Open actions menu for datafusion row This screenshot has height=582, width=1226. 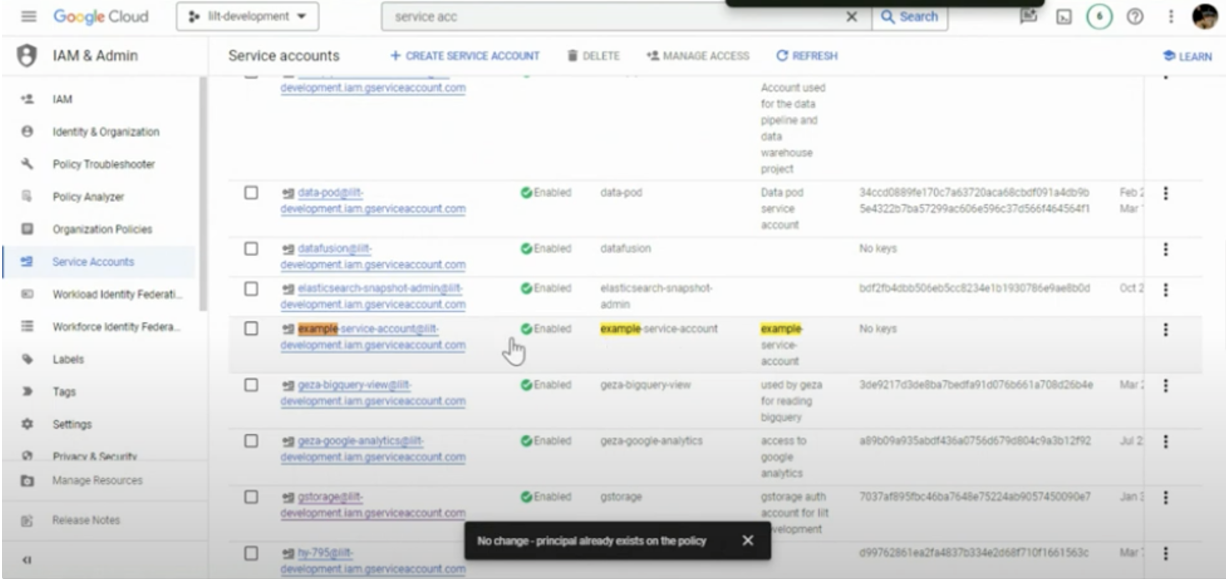[x=1166, y=249]
